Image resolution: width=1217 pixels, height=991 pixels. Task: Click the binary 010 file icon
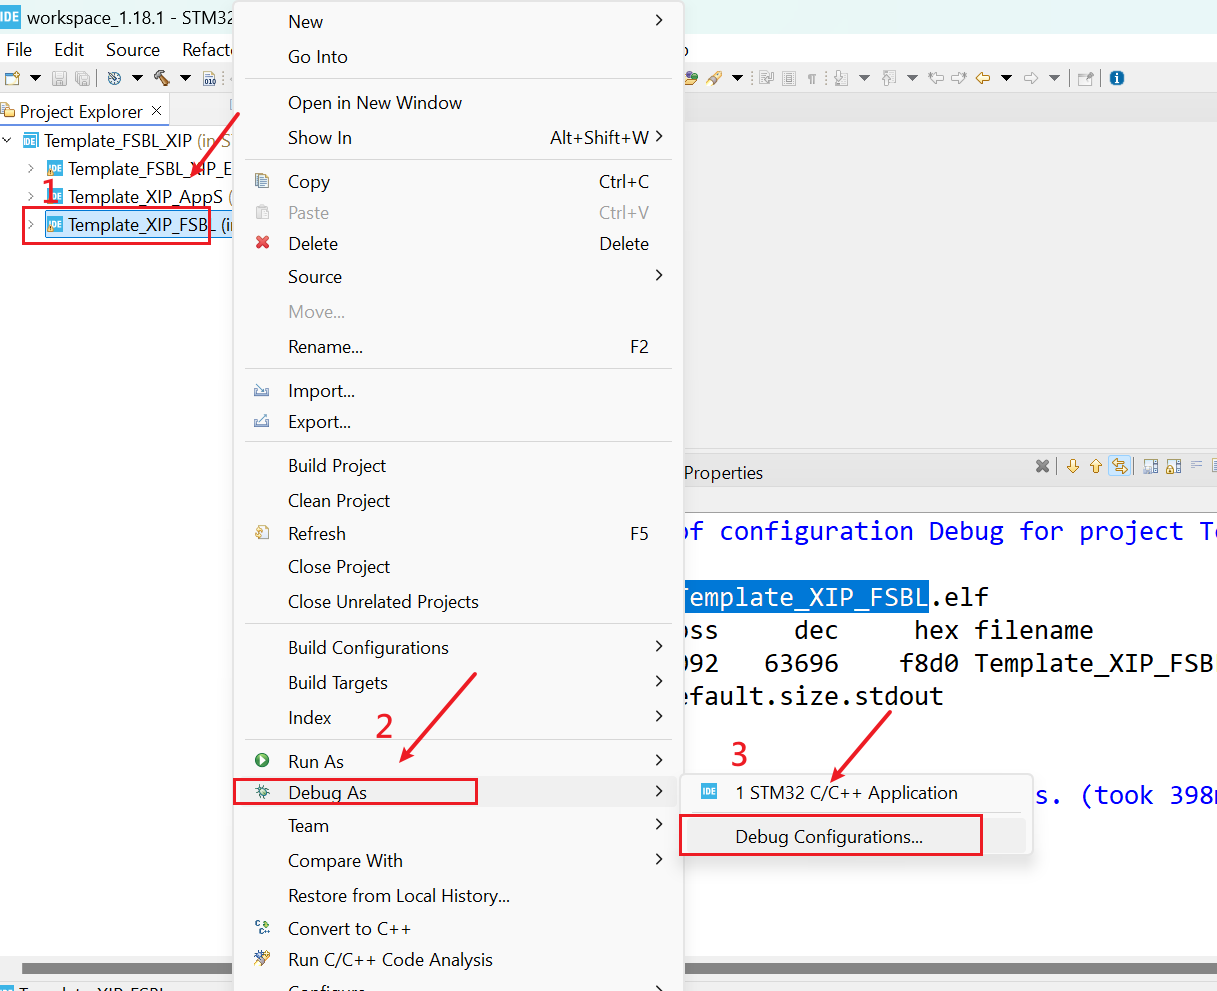point(209,78)
